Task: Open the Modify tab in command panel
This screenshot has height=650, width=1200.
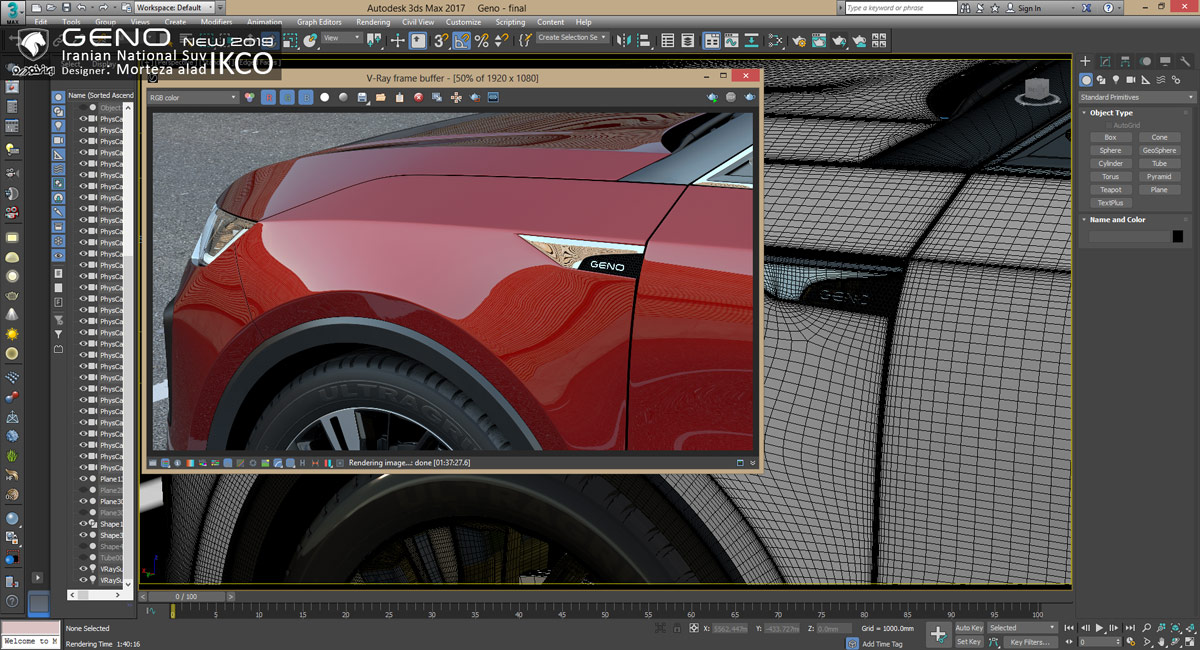Action: pos(1106,62)
